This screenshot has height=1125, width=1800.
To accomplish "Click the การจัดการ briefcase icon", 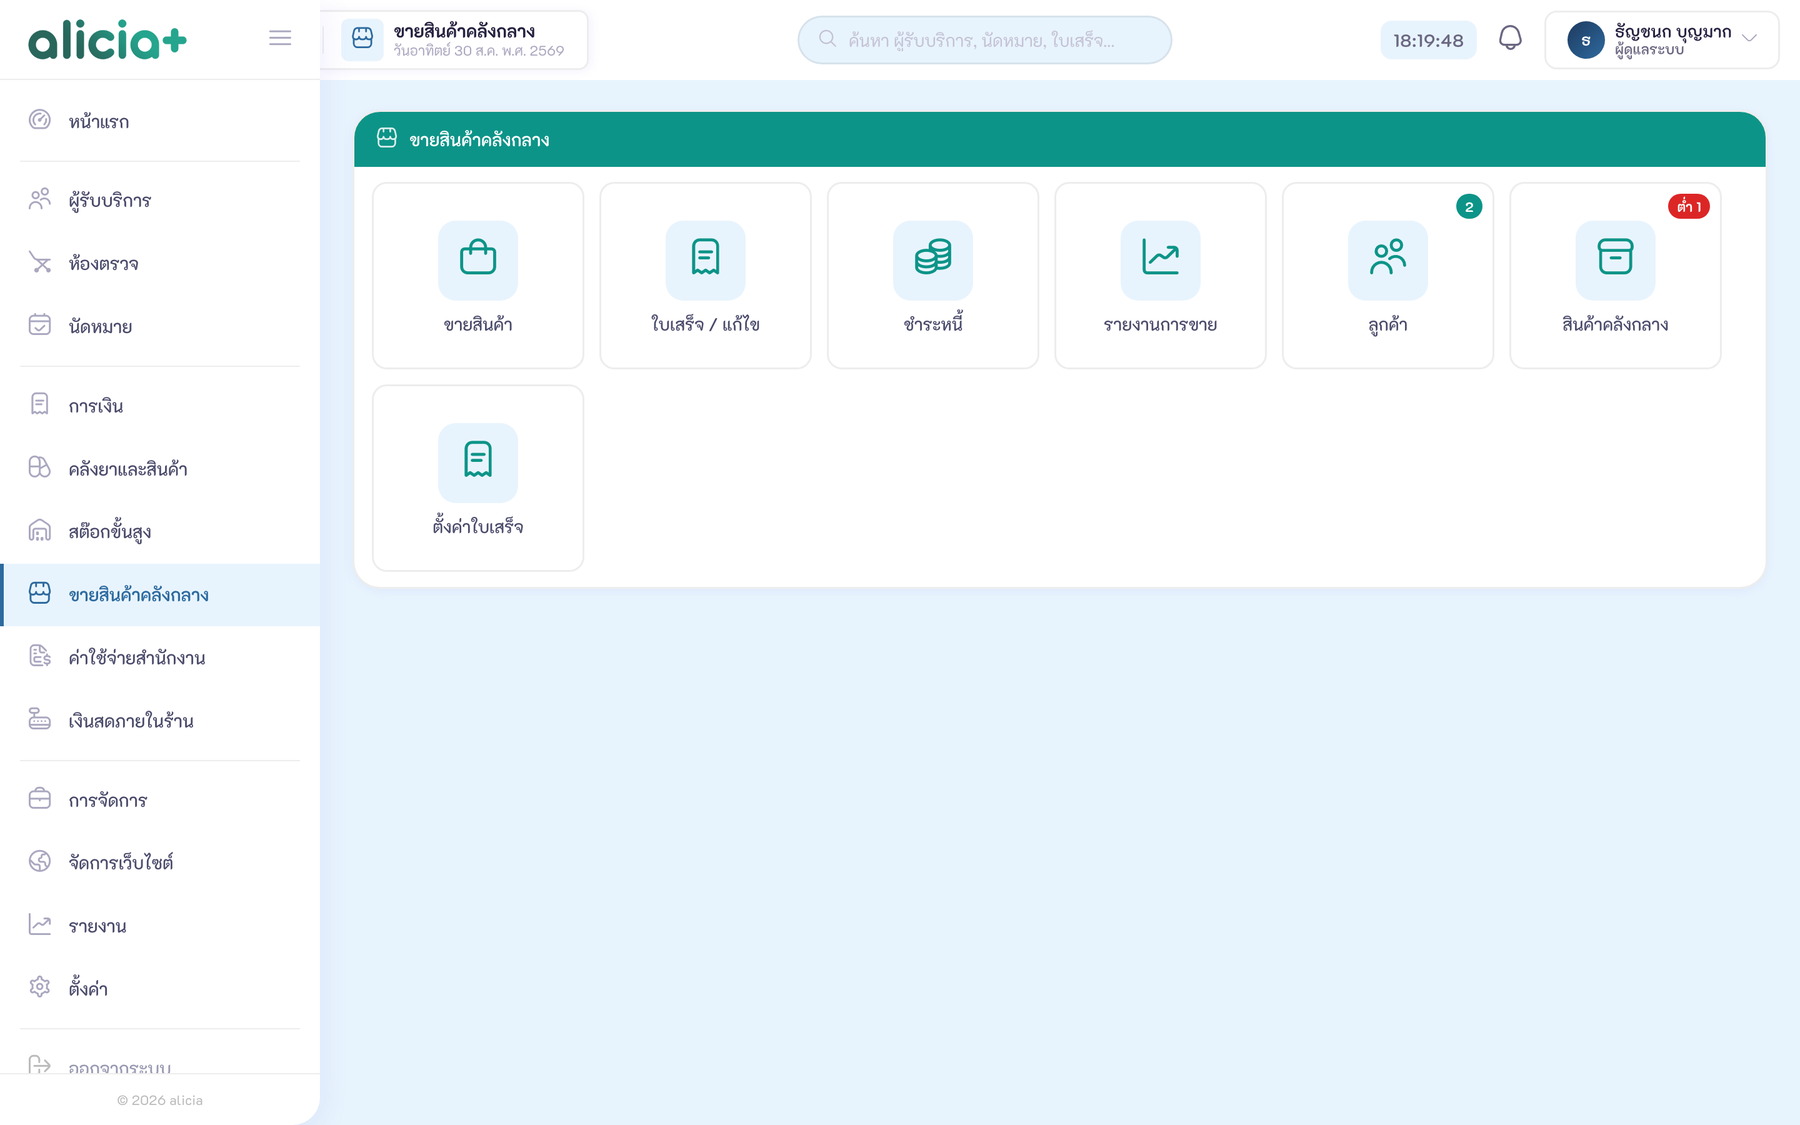I will (40, 798).
